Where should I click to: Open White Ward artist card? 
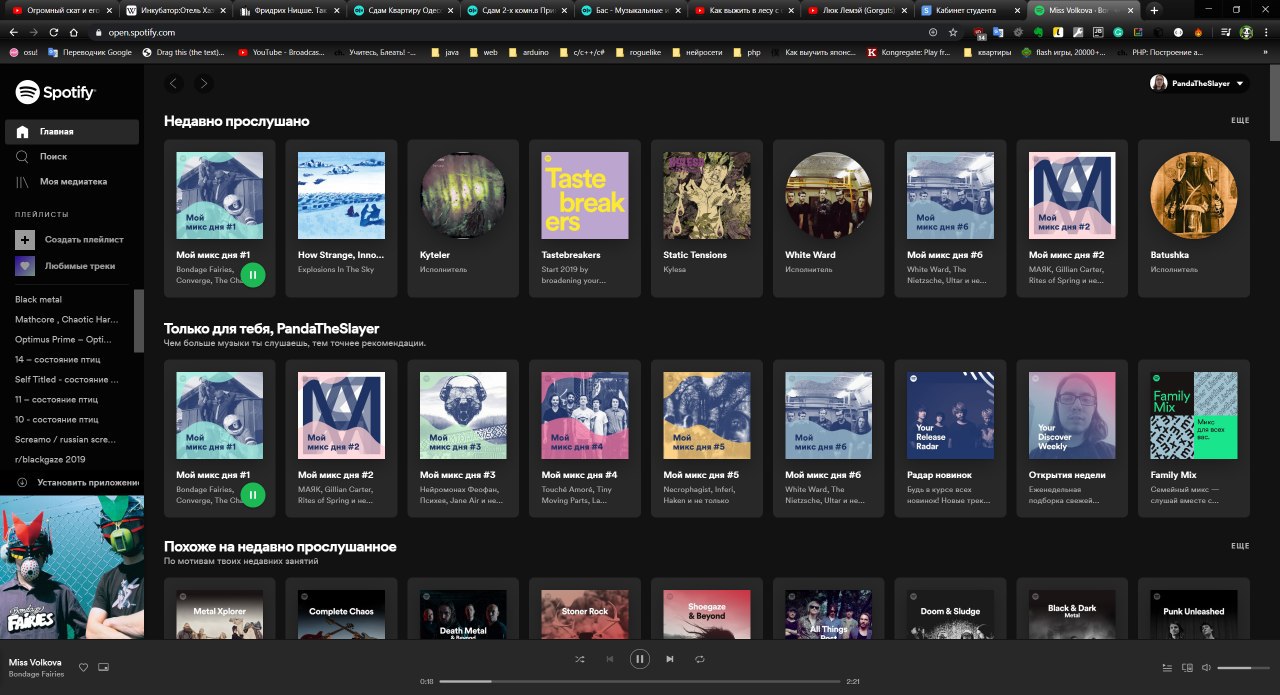click(829, 218)
